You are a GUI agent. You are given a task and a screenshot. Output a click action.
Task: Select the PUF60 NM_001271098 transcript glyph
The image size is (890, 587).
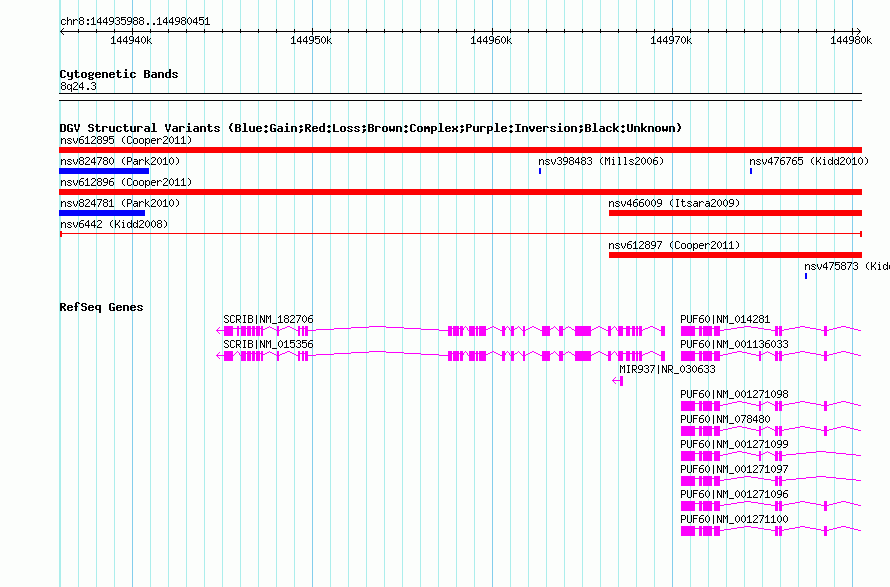point(771,406)
